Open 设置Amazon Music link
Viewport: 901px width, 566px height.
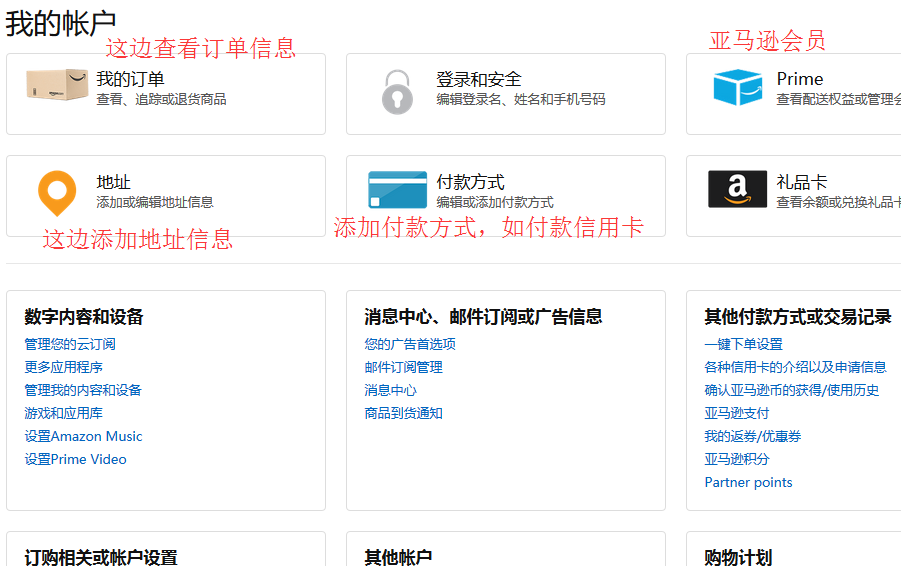pos(83,436)
